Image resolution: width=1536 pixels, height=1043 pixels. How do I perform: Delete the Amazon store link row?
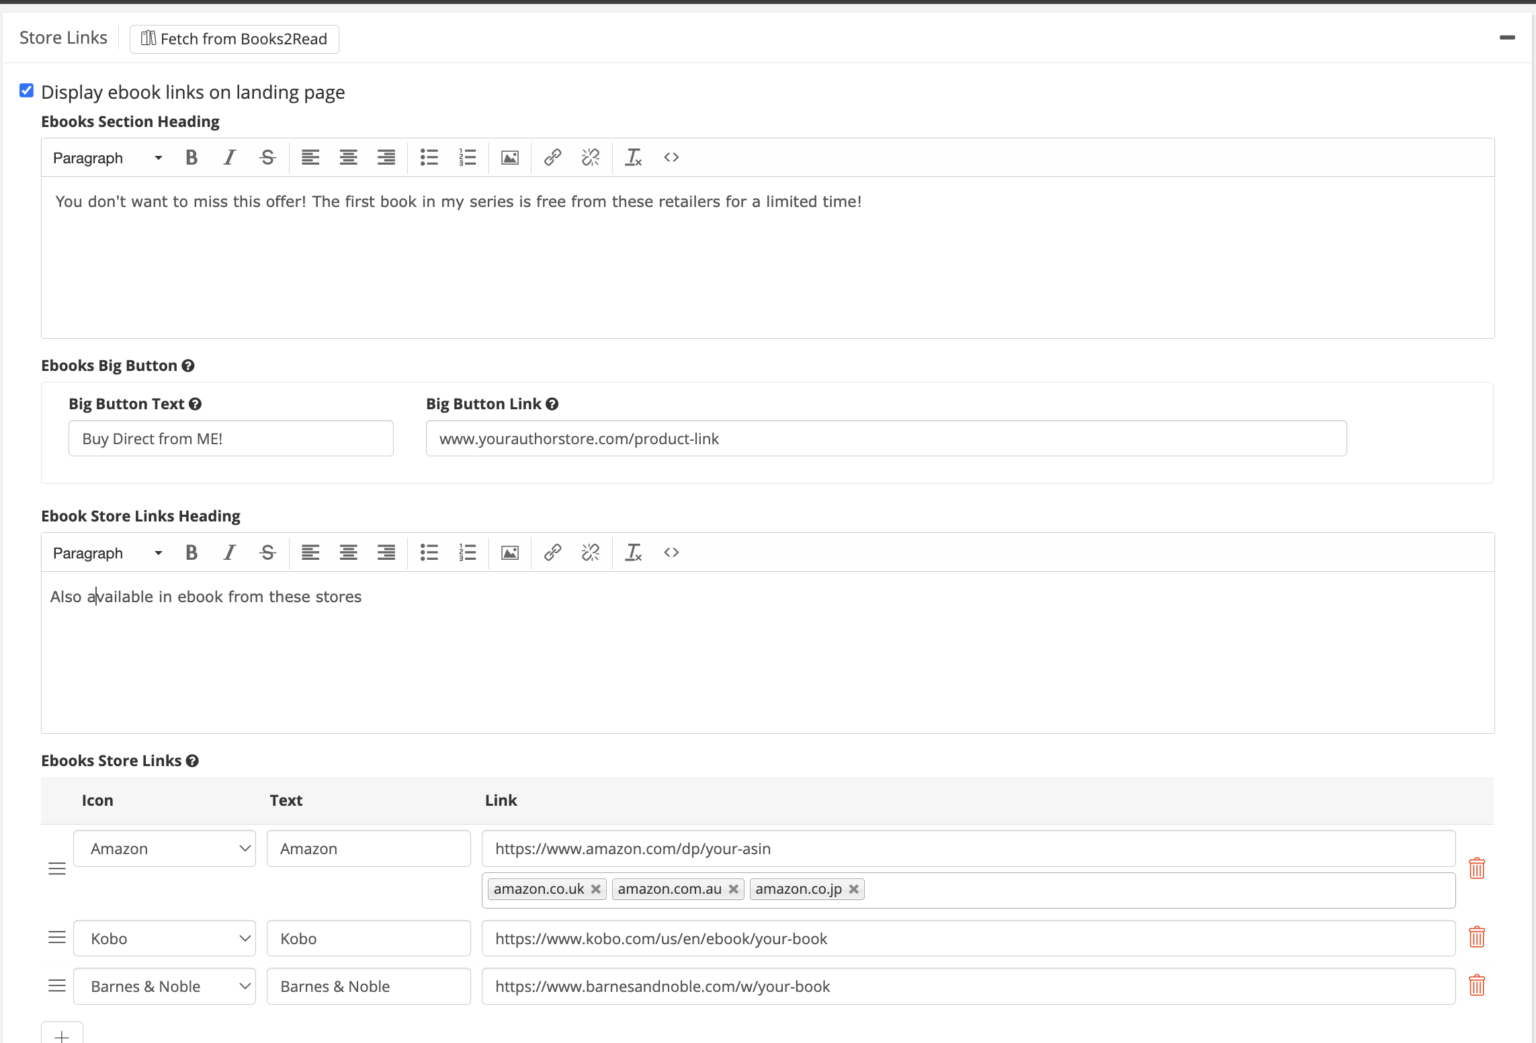[1476, 868]
